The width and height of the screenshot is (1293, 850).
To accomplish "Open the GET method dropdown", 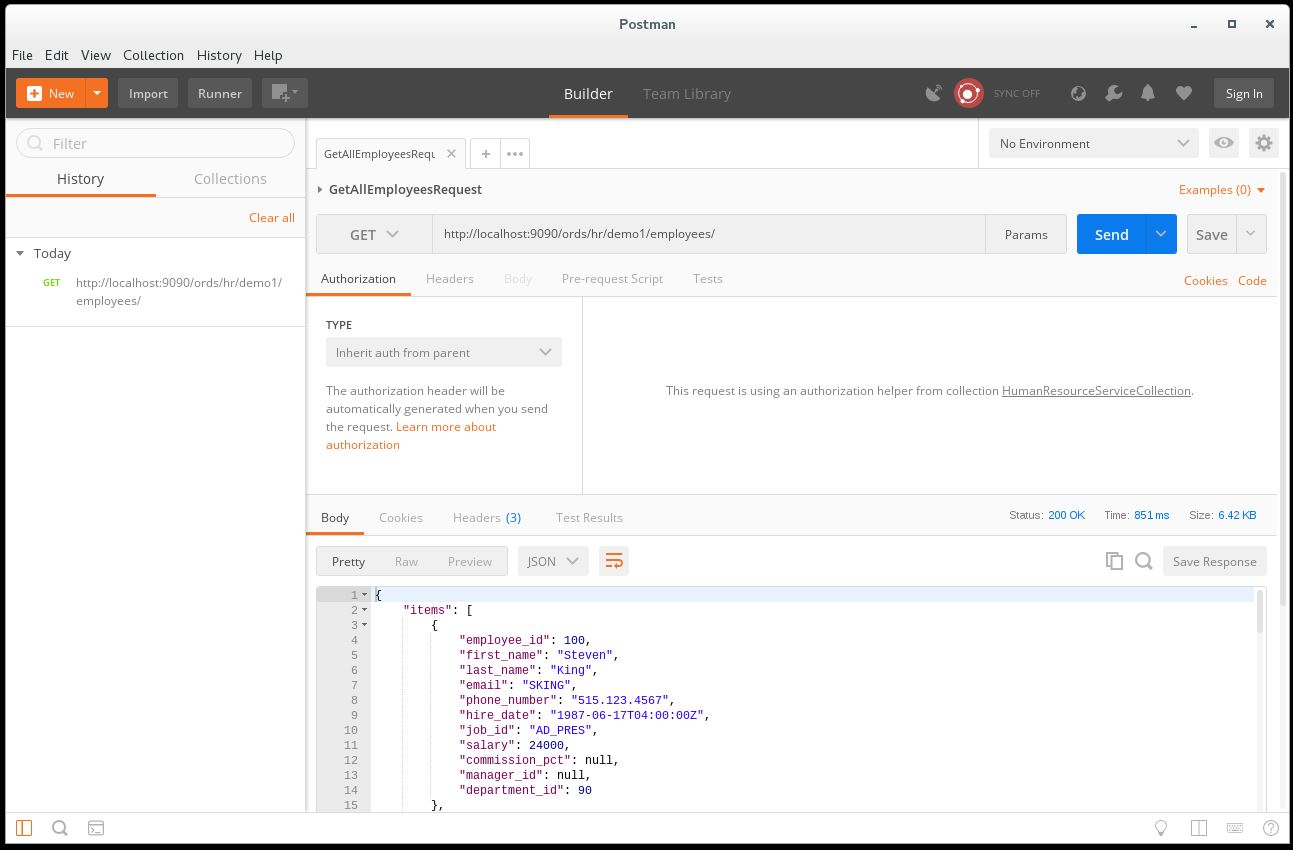I will 374,234.
